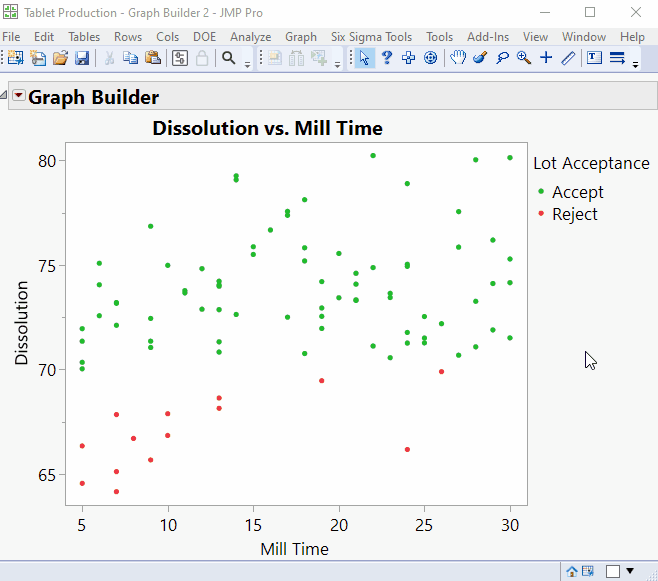Toggle the status bar white checkbox
Image resolution: width=658 pixels, height=581 pixels.
click(613, 571)
